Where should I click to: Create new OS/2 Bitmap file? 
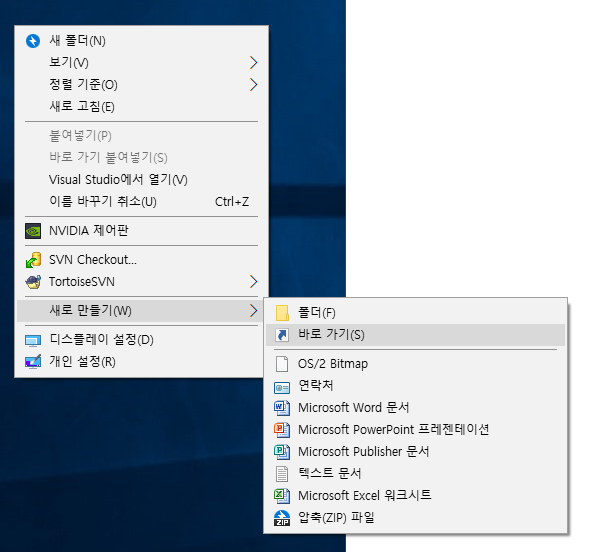click(x=415, y=364)
